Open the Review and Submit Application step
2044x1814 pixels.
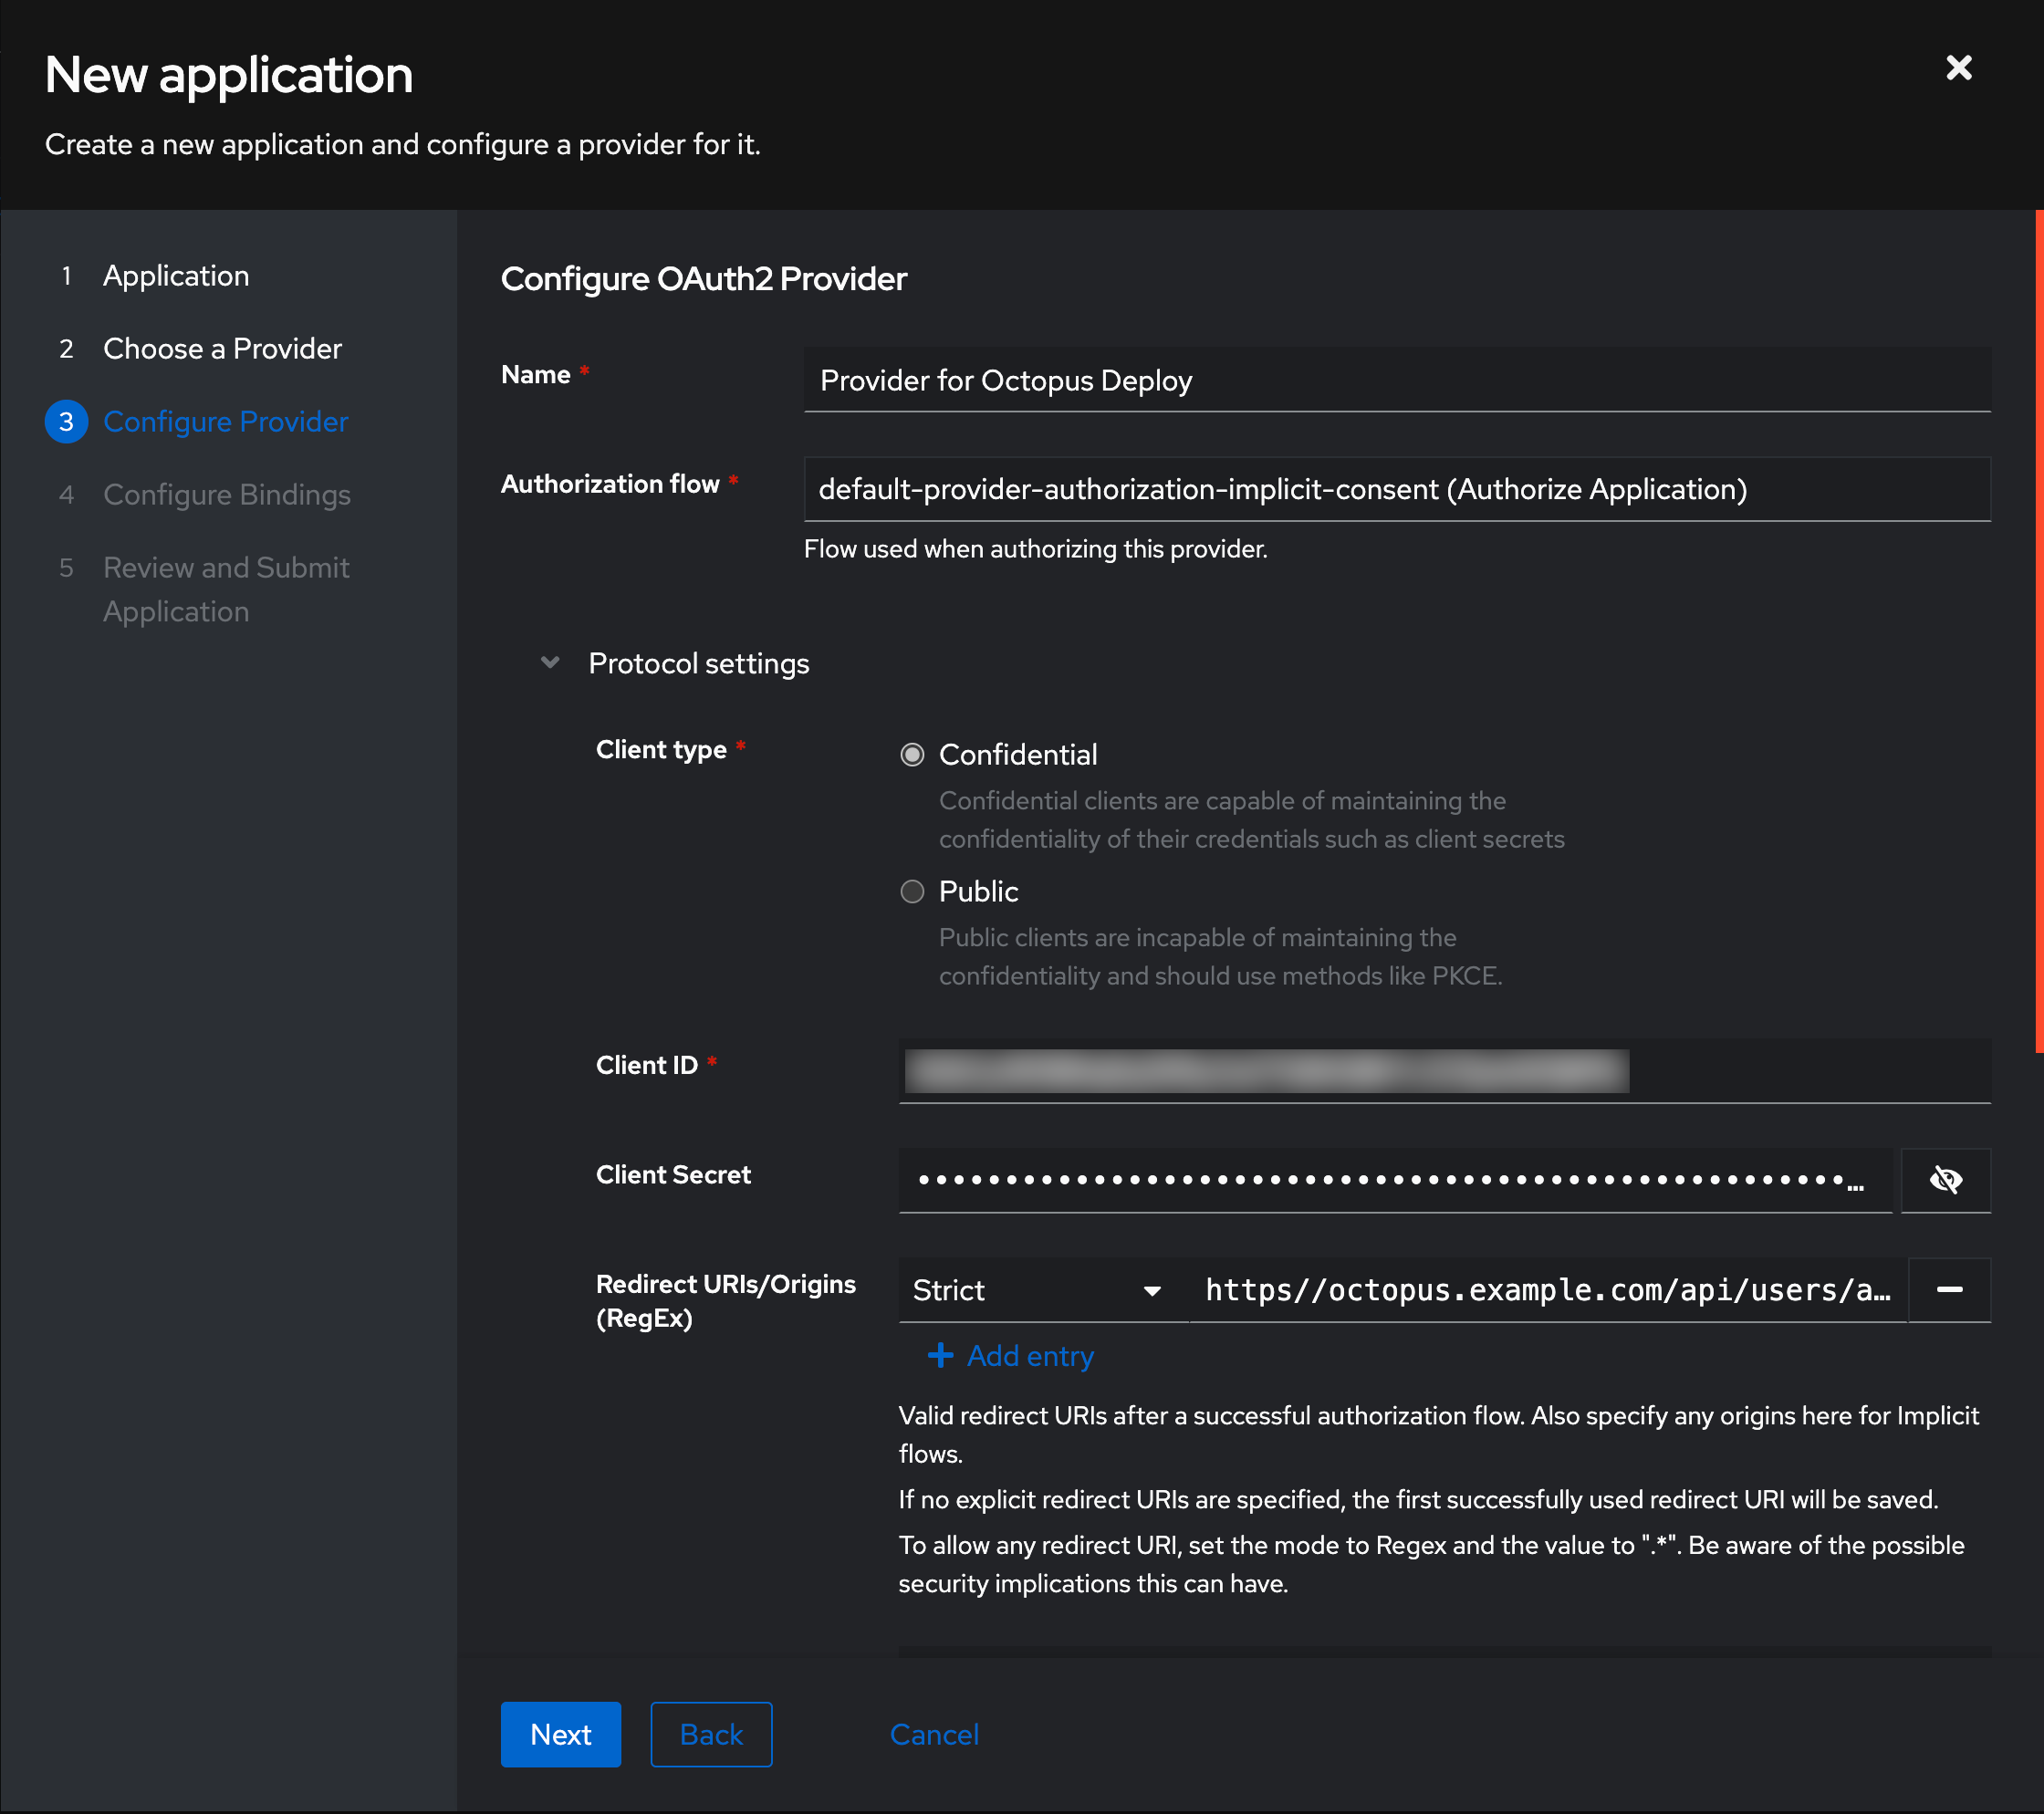(x=226, y=589)
